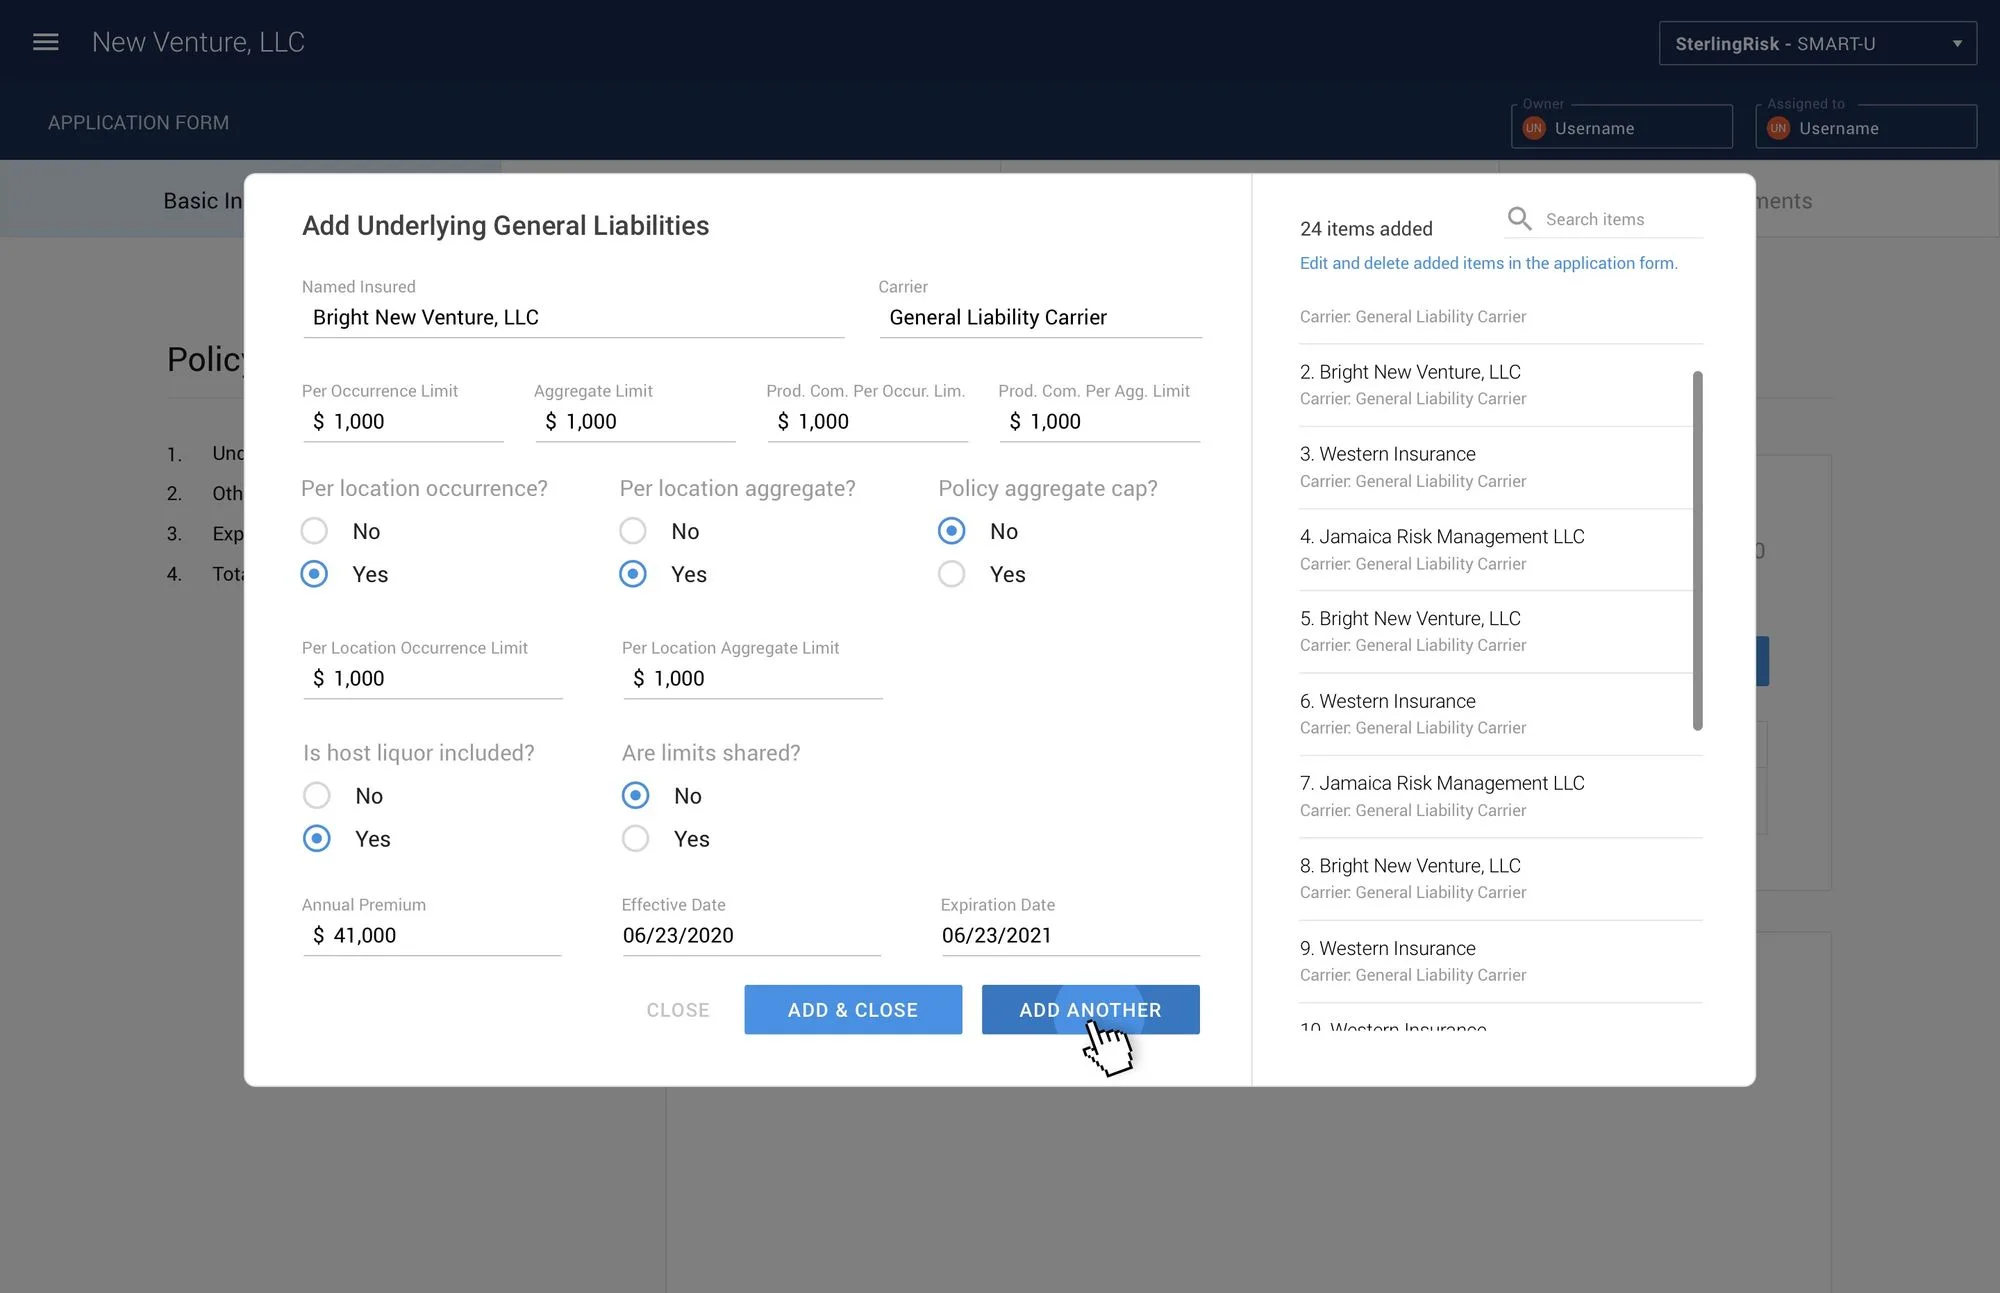Screen dimensions: 2000x1293
Task: Open the hamburger navigation menu
Action: [x=46, y=42]
